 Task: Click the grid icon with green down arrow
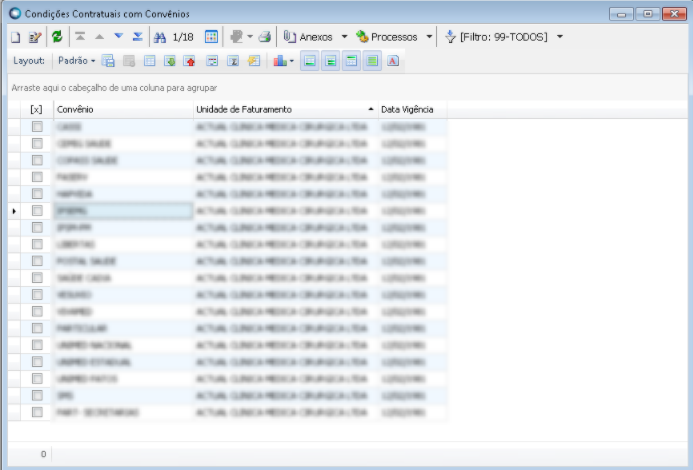point(170,61)
